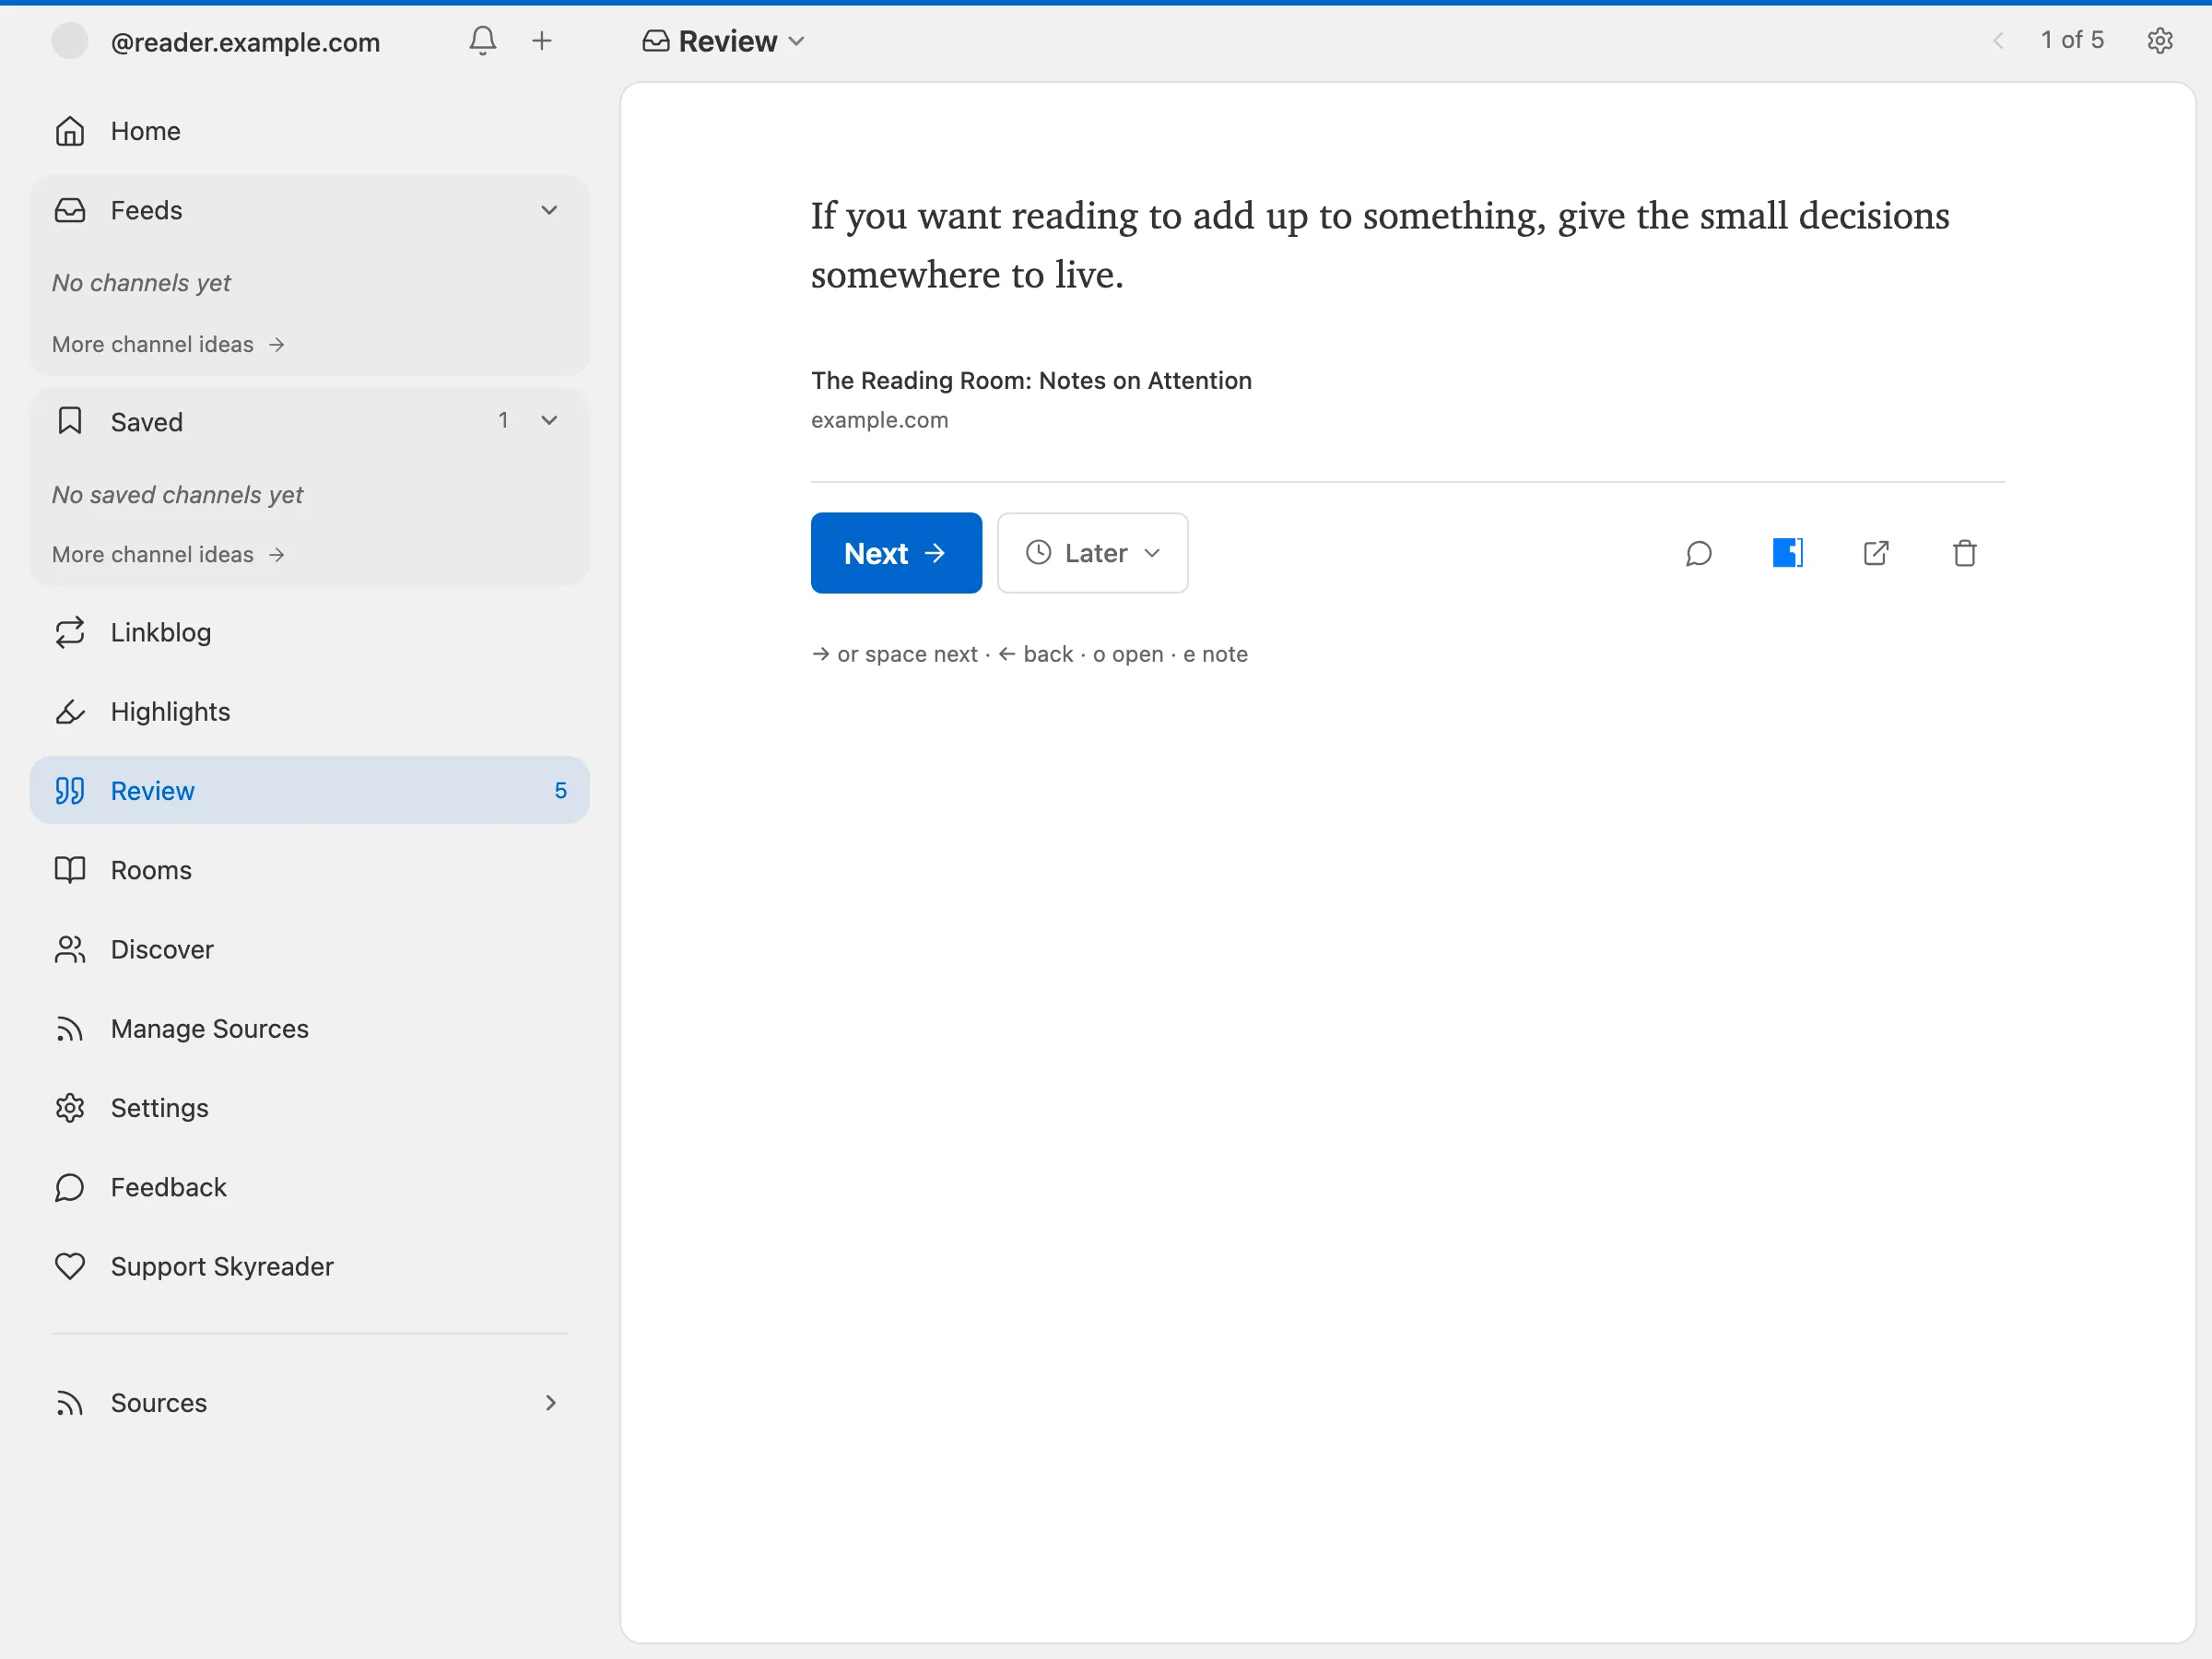The image size is (2212, 1659).
Task: Click the Feedback chat icon
Action: point(70,1187)
